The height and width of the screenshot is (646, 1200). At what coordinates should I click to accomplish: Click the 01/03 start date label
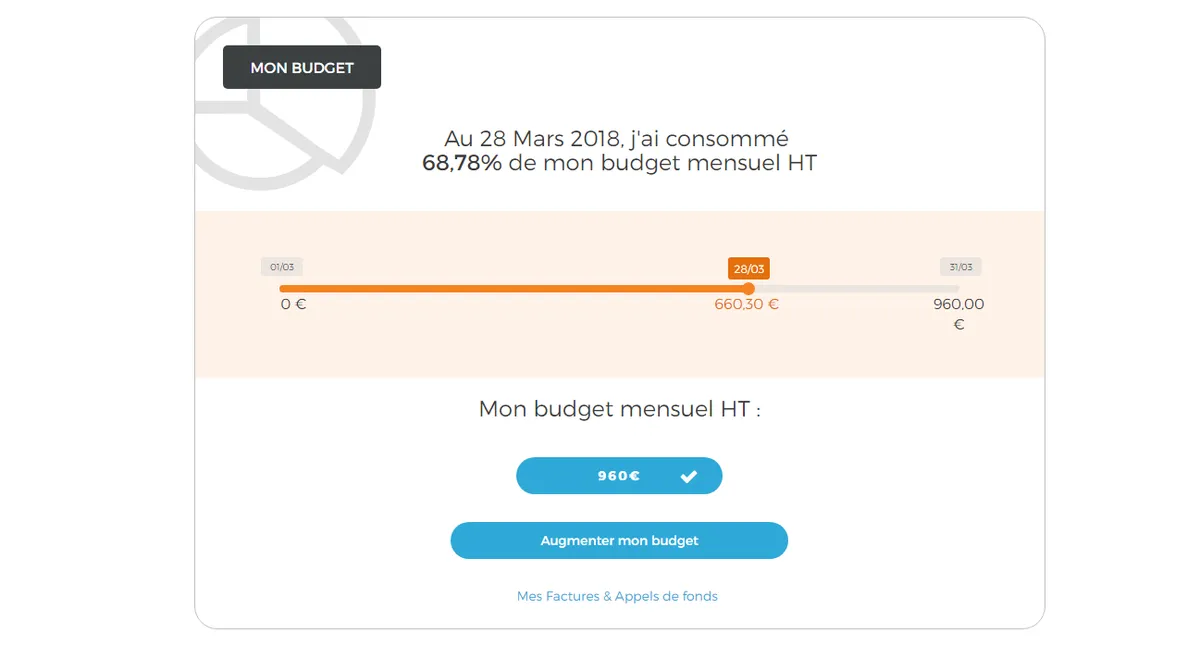click(x=282, y=267)
